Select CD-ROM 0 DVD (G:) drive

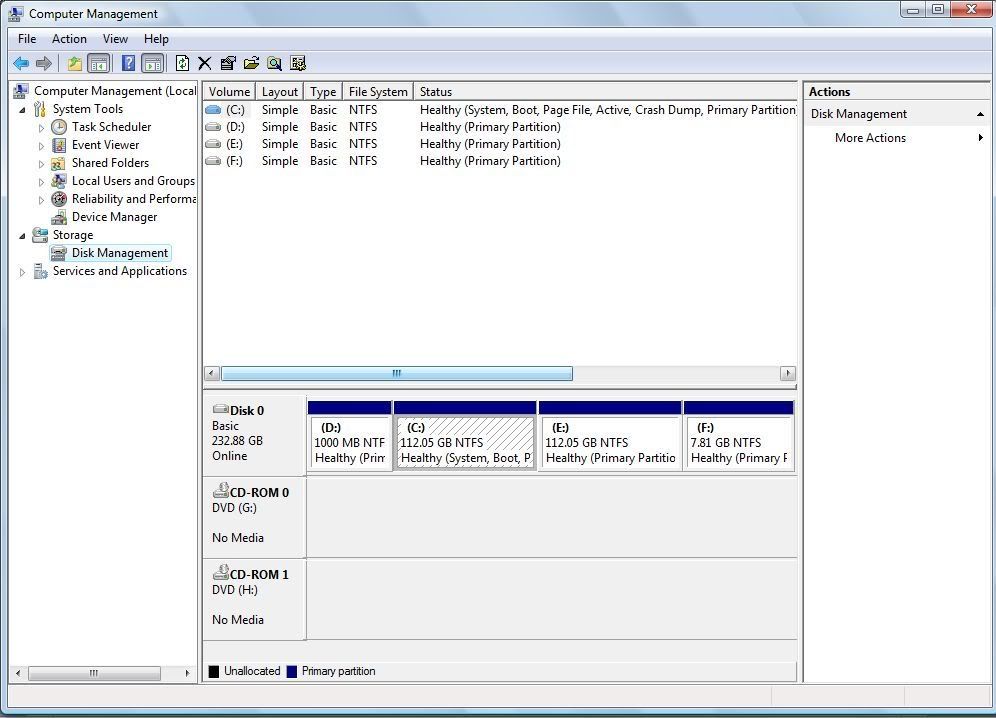click(254, 516)
